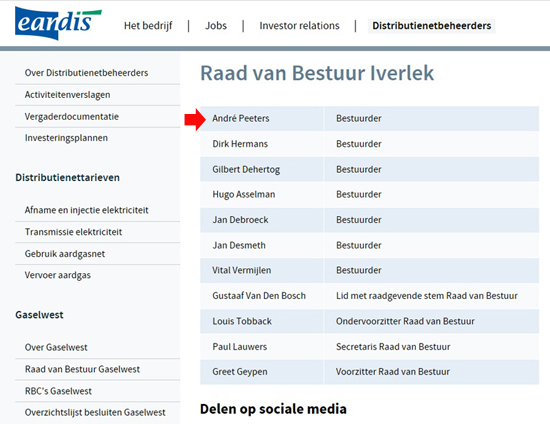The width and height of the screenshot is (550, 424).
Task: Select Louis Tobback in the table
Action: (x=242, y=321)
